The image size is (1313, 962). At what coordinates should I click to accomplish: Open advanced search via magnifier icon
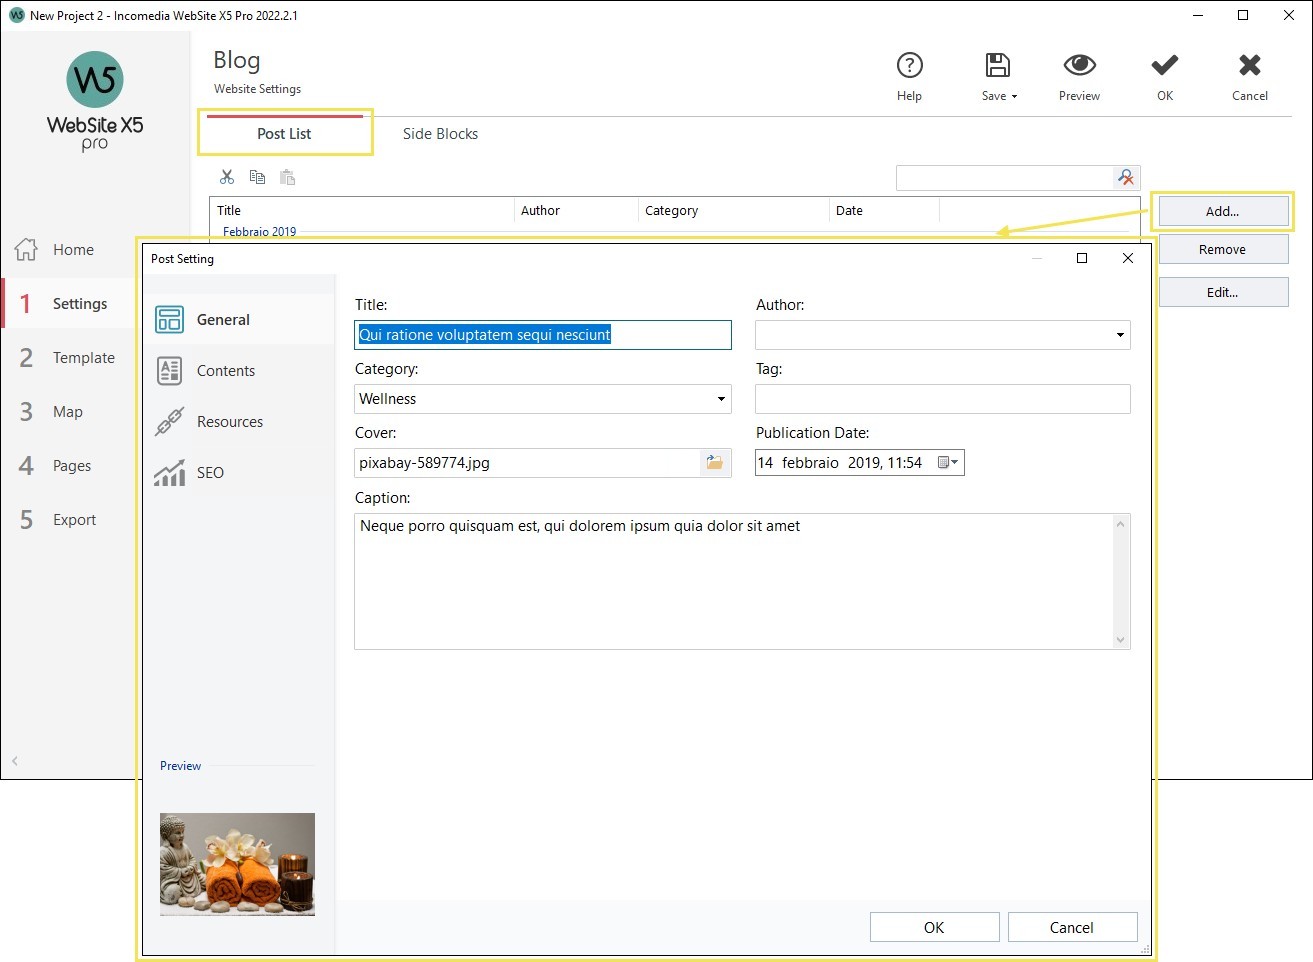point(1126,177)
